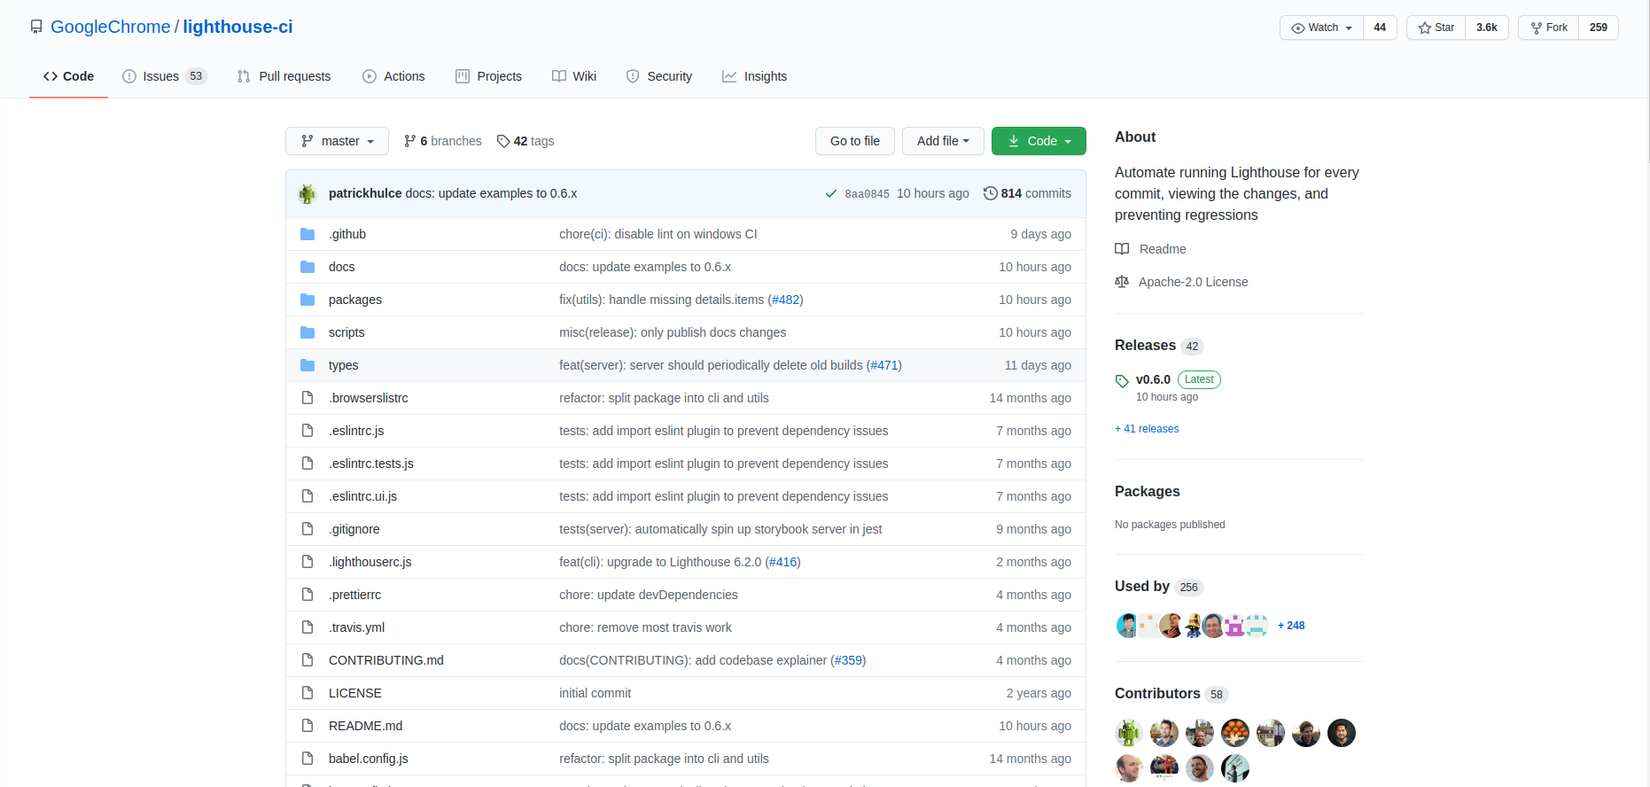Click the Readme book icon in About
The height and width of the screenshot is (787, 1650).
(1122, 249)
